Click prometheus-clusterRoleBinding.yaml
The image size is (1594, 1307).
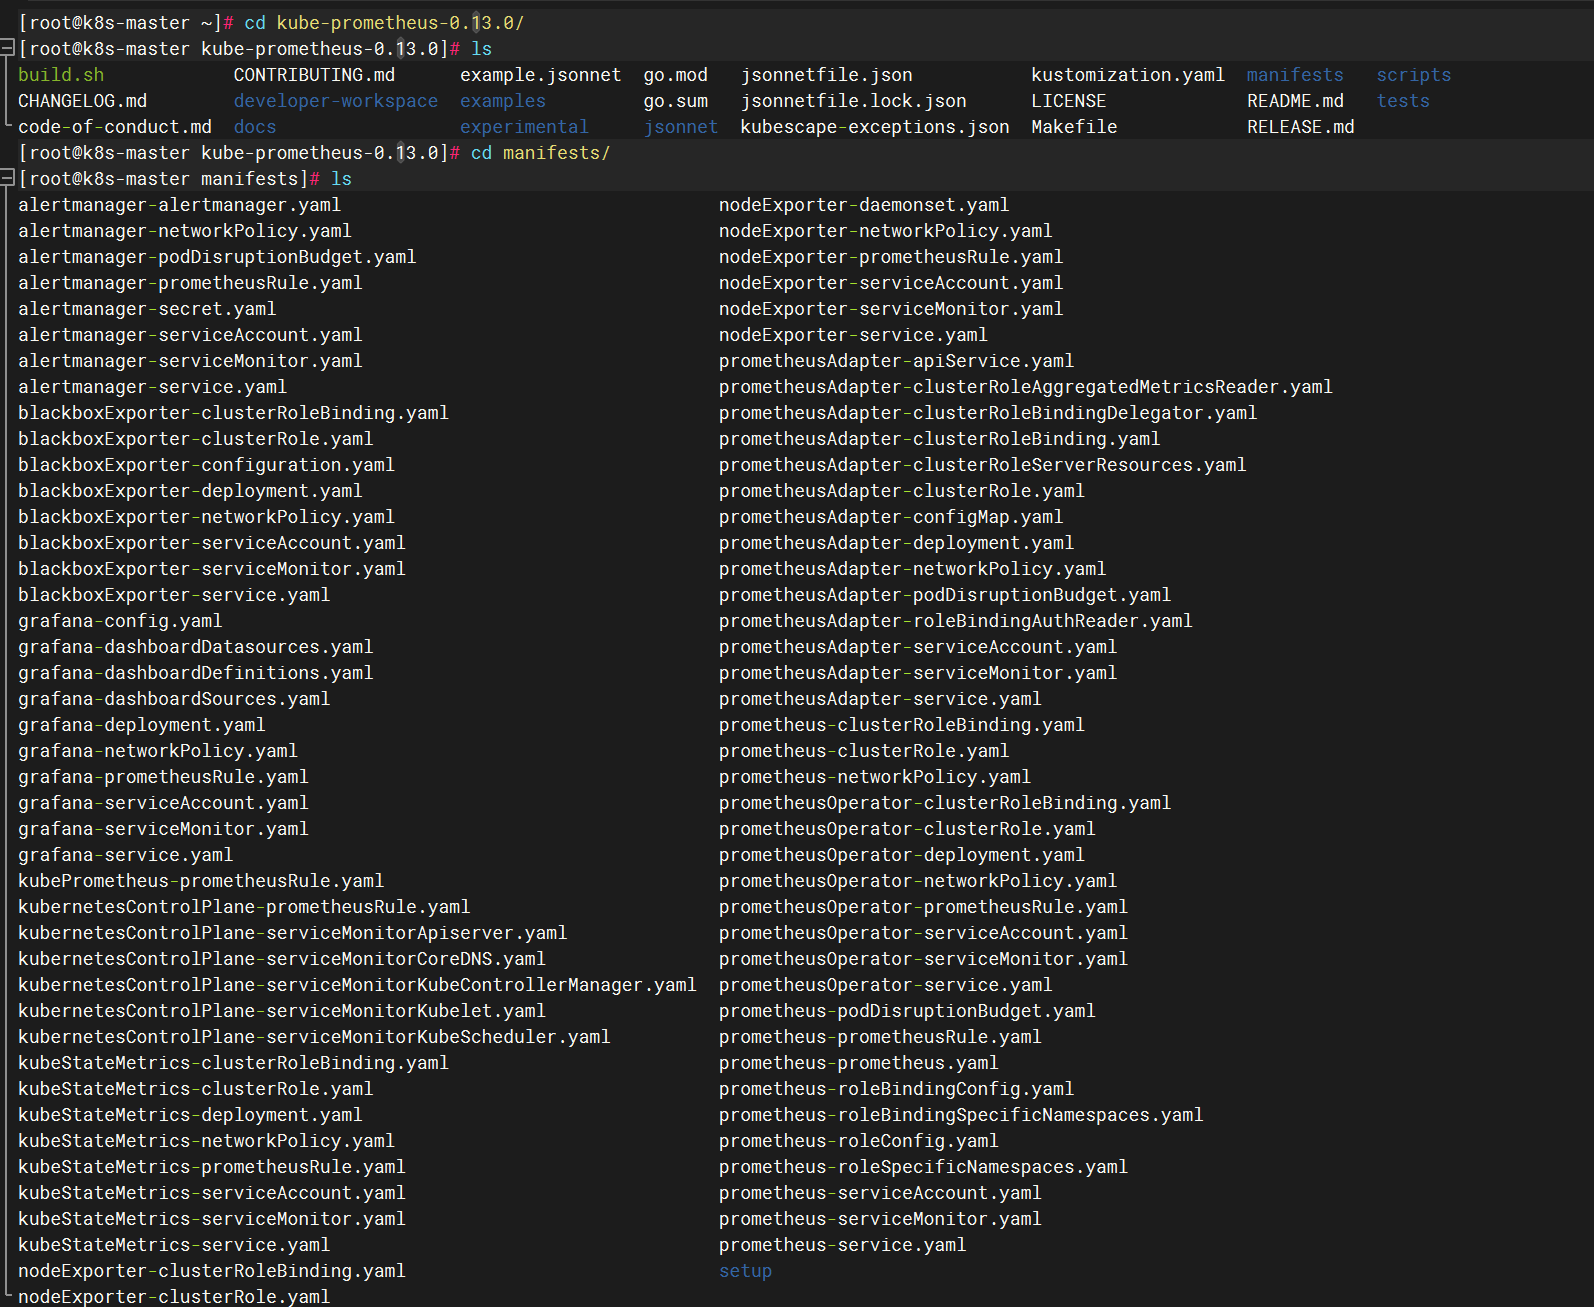click(x=902, y=725)
